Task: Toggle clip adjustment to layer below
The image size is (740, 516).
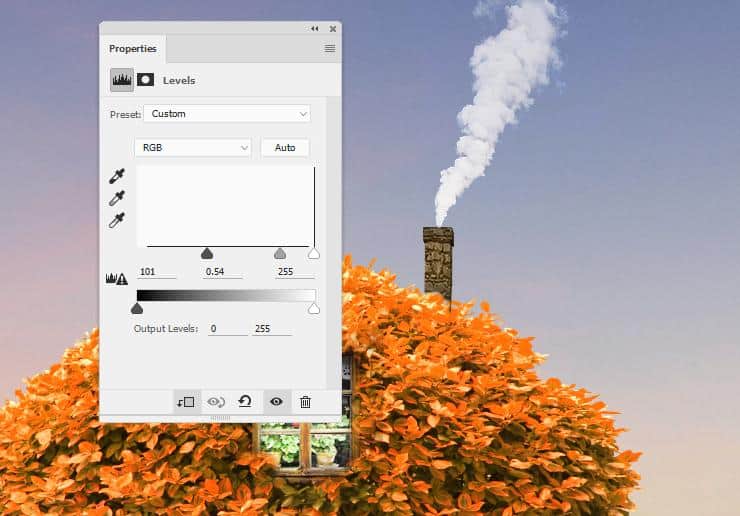Action: click(186, 401)
